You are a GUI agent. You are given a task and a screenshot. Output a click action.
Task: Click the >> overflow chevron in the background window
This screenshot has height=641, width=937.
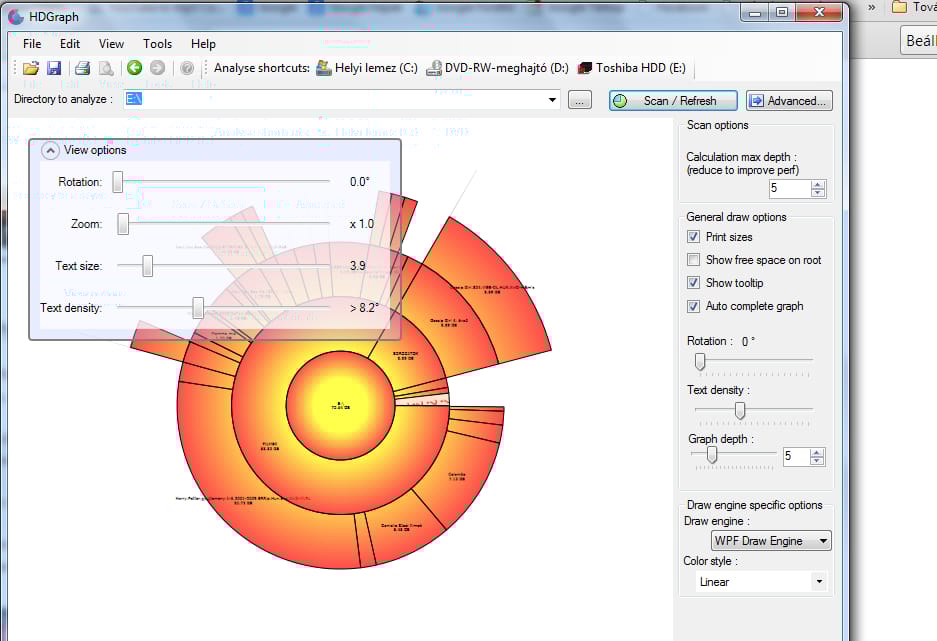tap(872, 7)
